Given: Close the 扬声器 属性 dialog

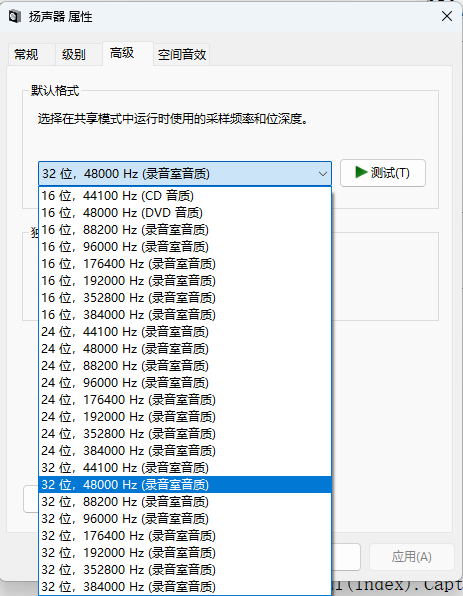Looking at the screenshot, I should [x=447, y=16].
